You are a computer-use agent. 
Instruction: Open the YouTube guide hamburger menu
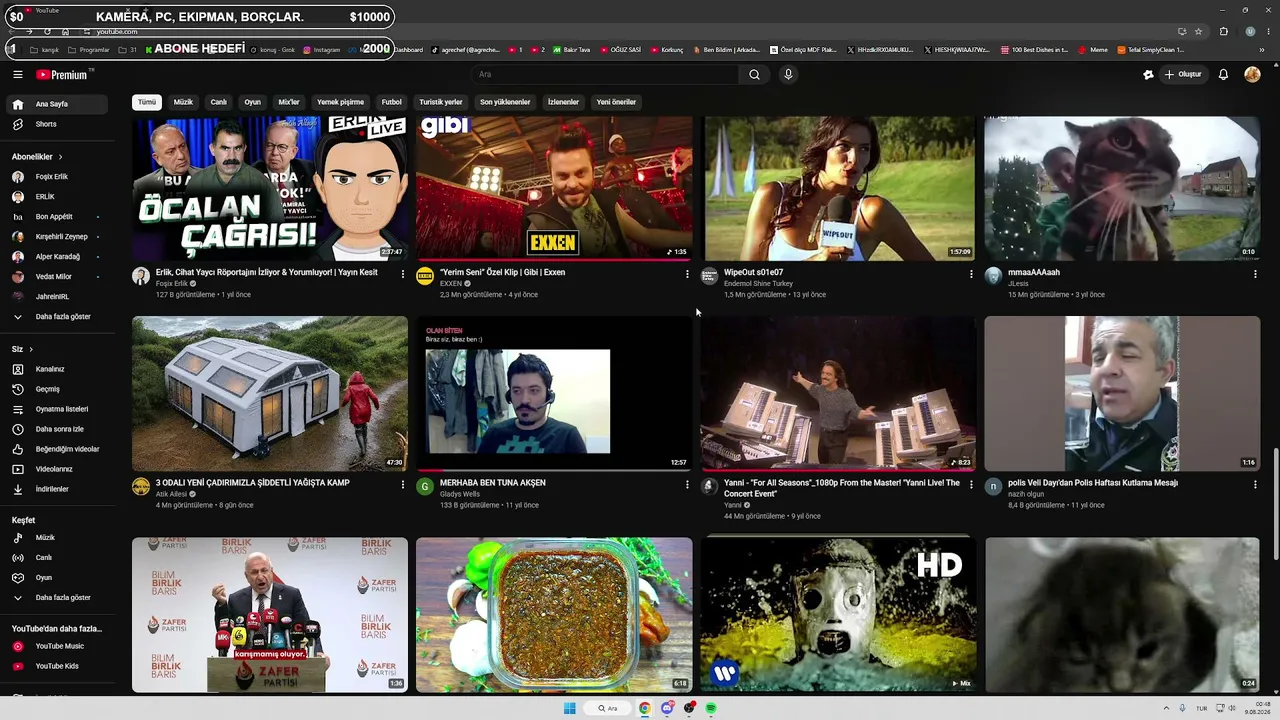click(17, 74)
